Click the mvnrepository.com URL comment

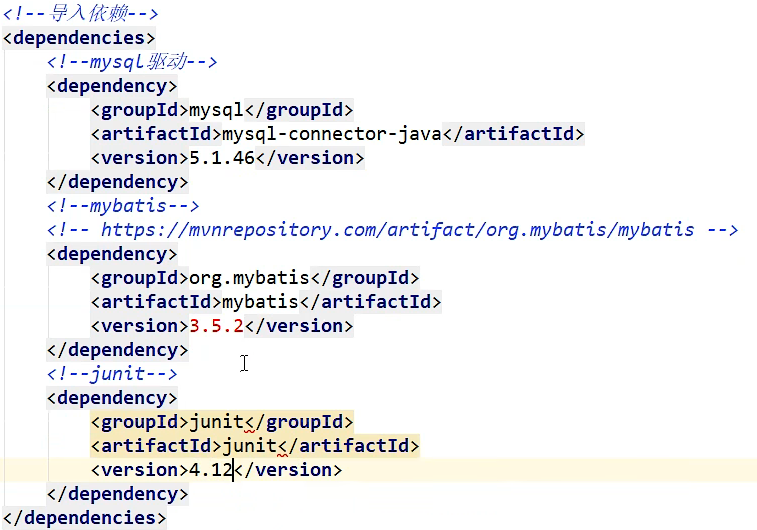click(x=393, y=230)
